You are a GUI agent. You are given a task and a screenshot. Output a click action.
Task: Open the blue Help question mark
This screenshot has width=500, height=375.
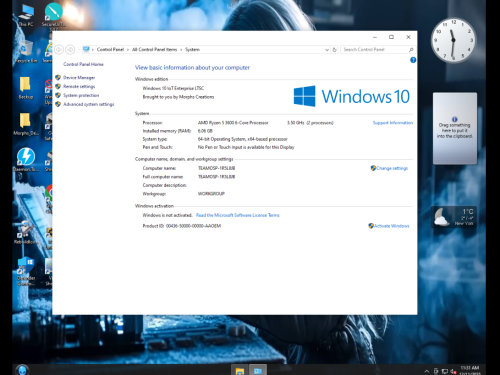point(413,60)
